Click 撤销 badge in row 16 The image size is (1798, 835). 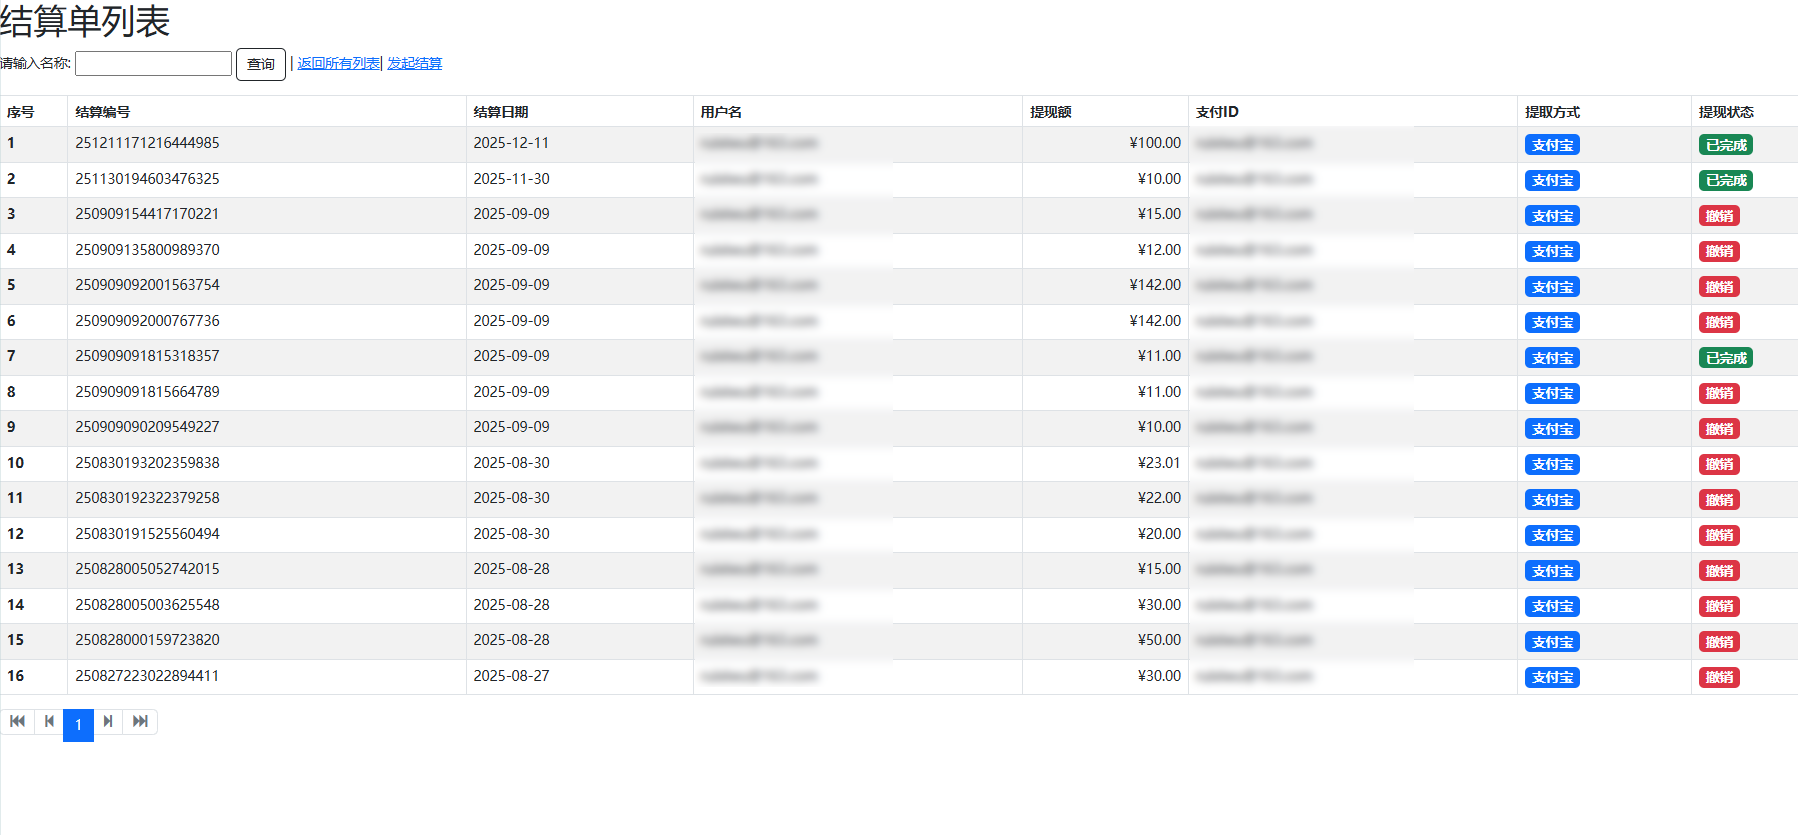pos(1719,677)
